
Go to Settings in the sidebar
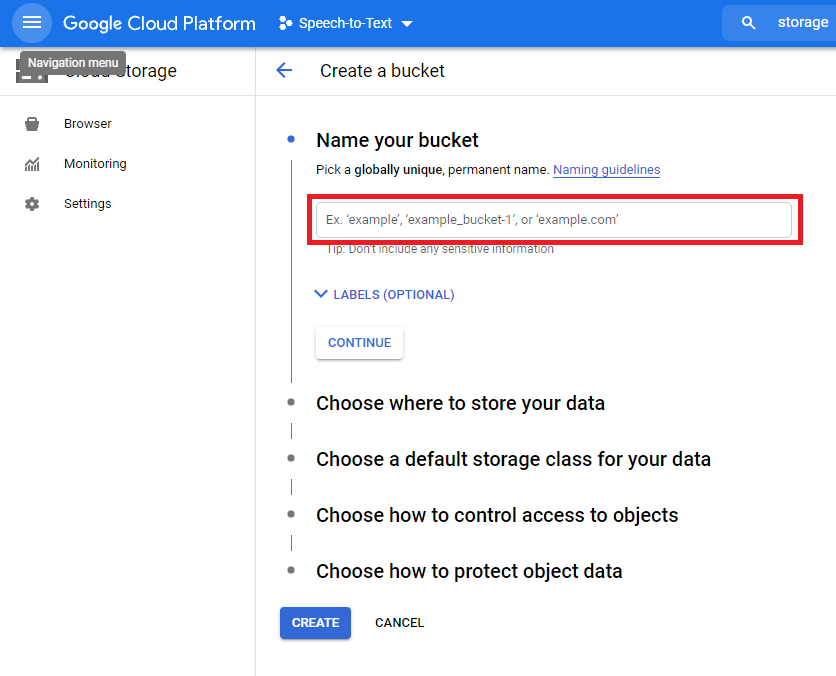click(88, 204)
